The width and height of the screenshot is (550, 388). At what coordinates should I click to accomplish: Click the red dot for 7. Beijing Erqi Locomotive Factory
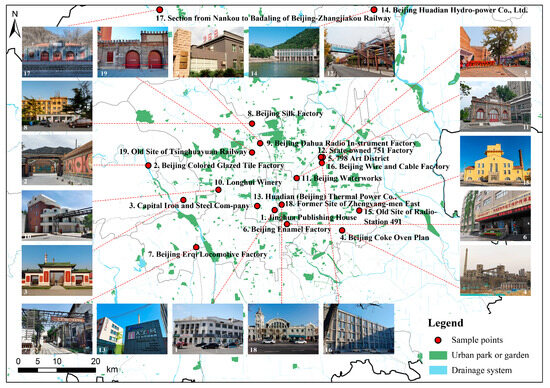tap(196, 247)
